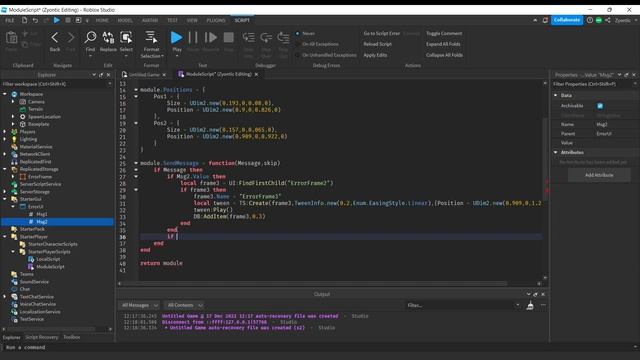This screenshot has width=640, height=360.
Task: Open the Replace tool
Action: pos(108,38)
